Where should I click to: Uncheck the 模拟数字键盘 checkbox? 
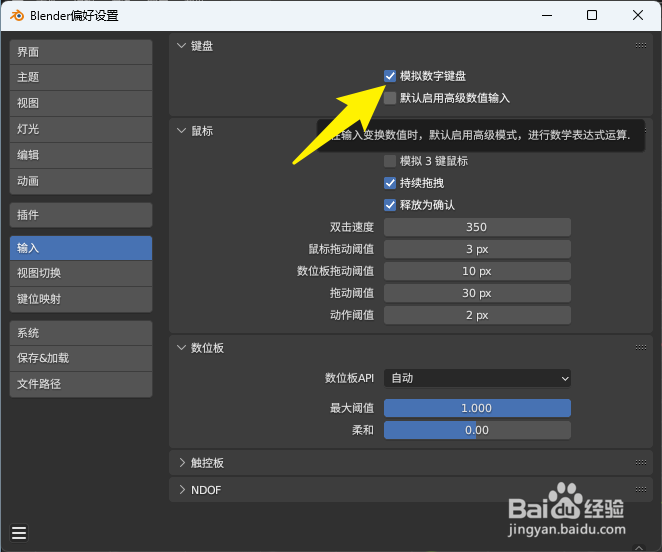(390, 76)
